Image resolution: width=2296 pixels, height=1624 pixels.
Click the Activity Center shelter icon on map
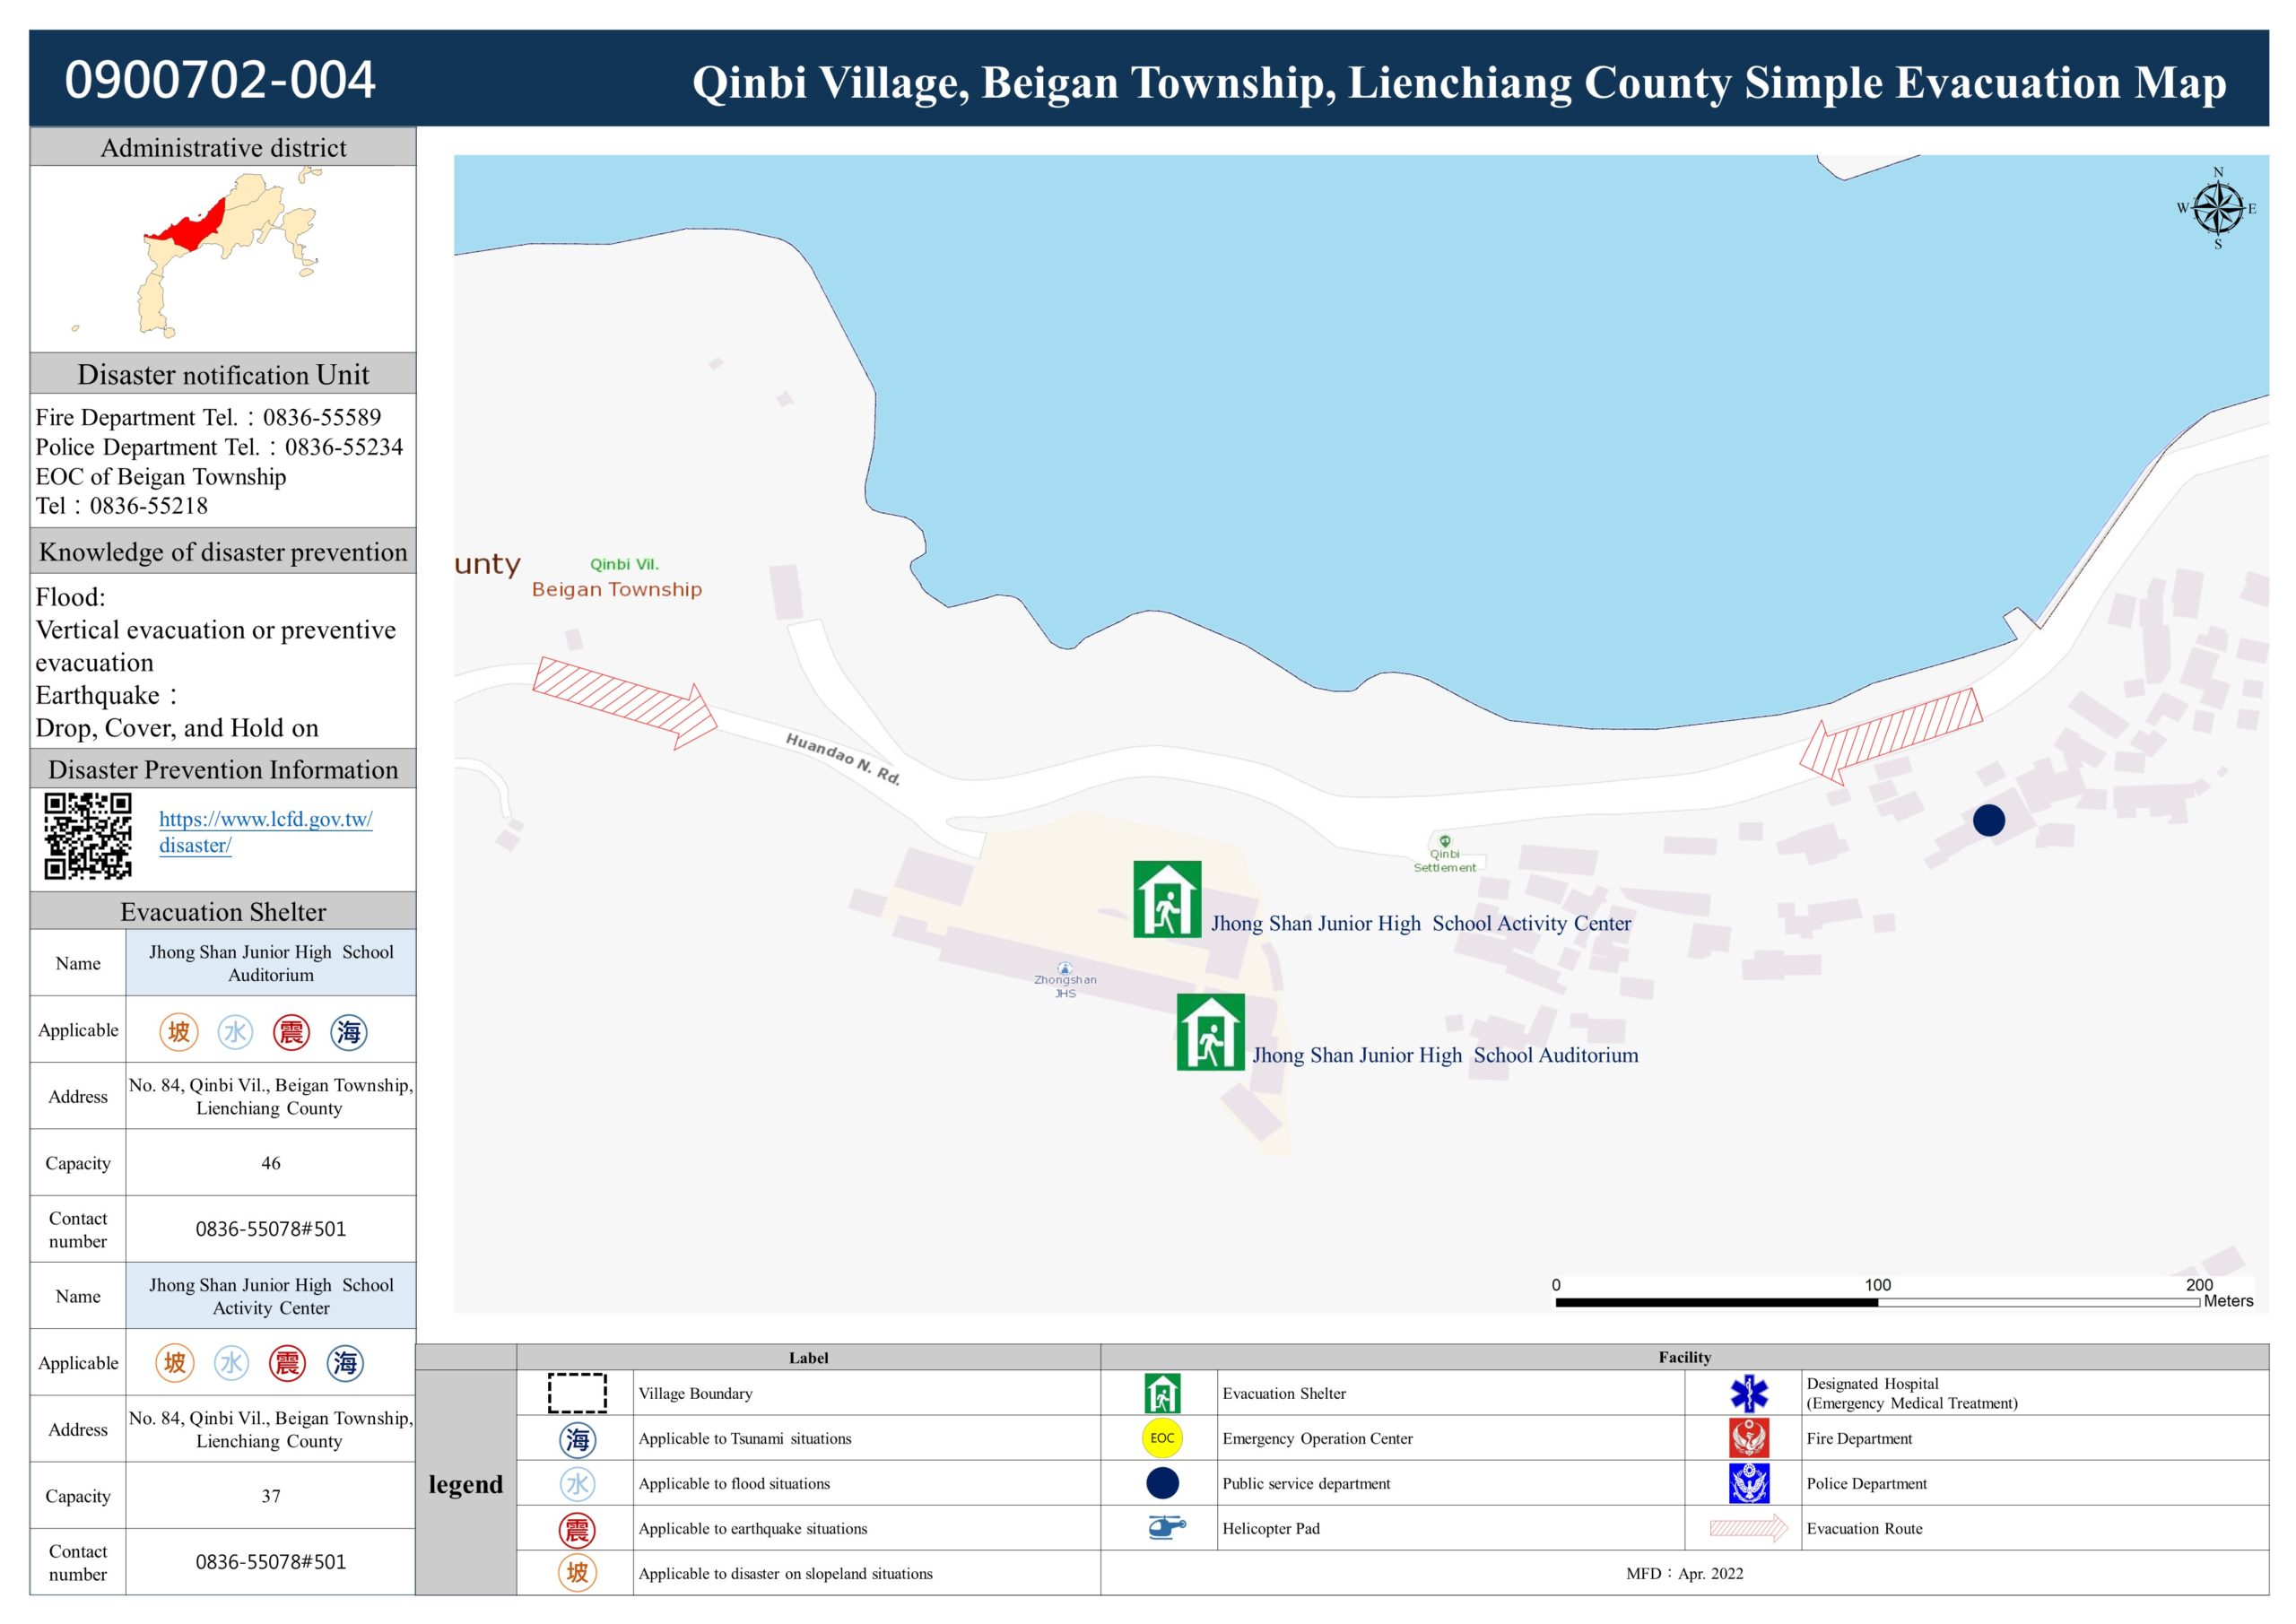(1167, 899)
